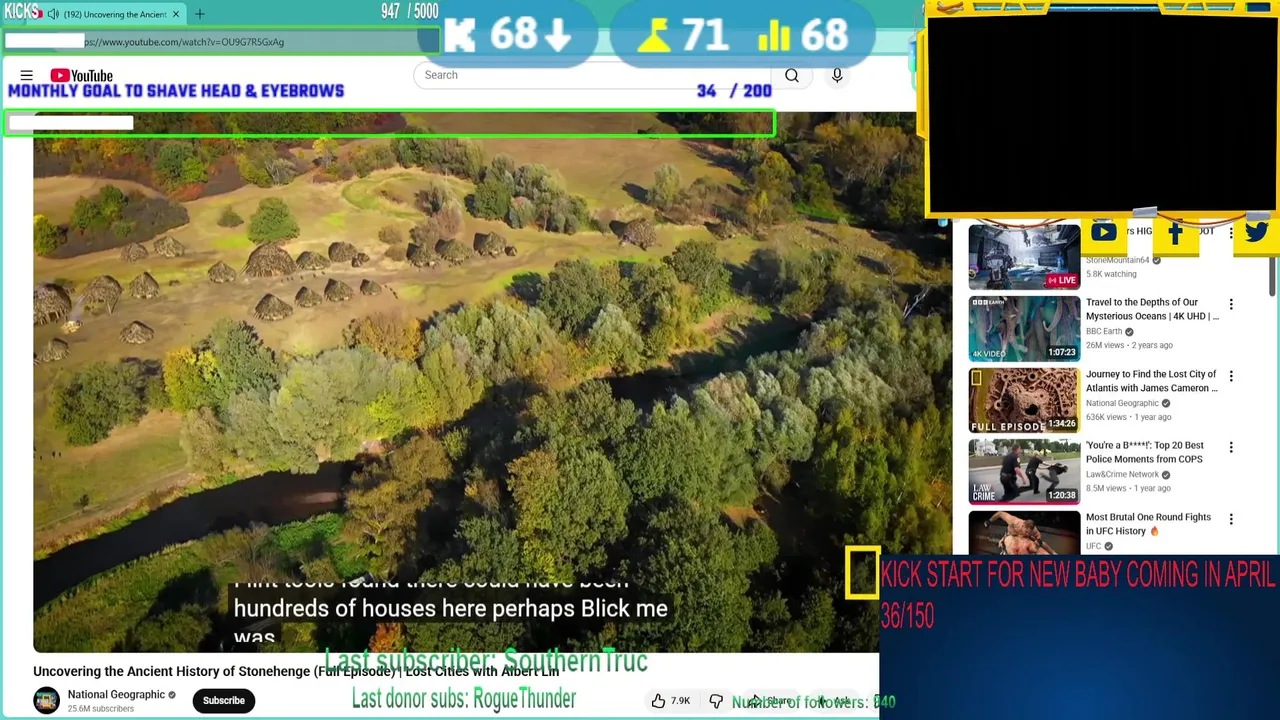Mute the tab via its speaker icon
The height and width of the screenshot is (720, 1280).
point(53,14)
